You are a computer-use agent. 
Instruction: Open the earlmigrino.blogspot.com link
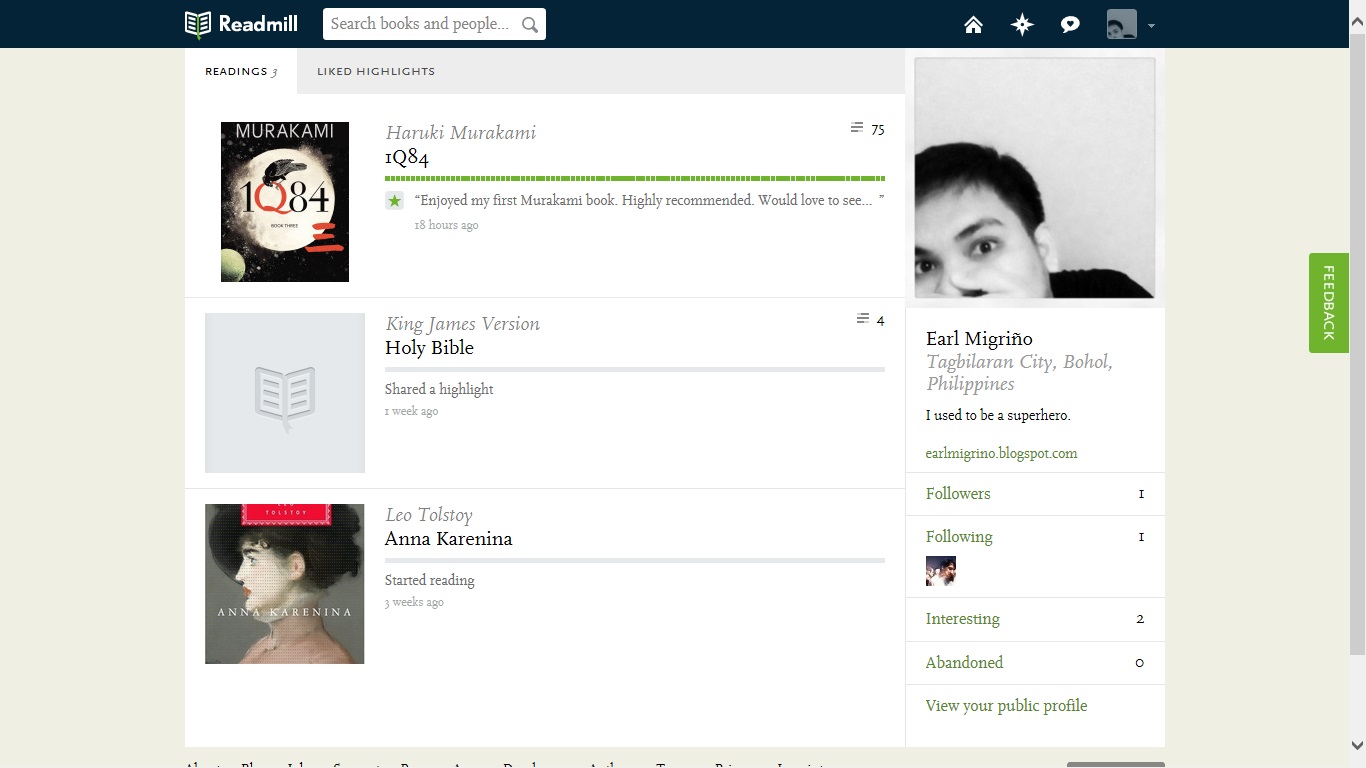point(1002,453)
